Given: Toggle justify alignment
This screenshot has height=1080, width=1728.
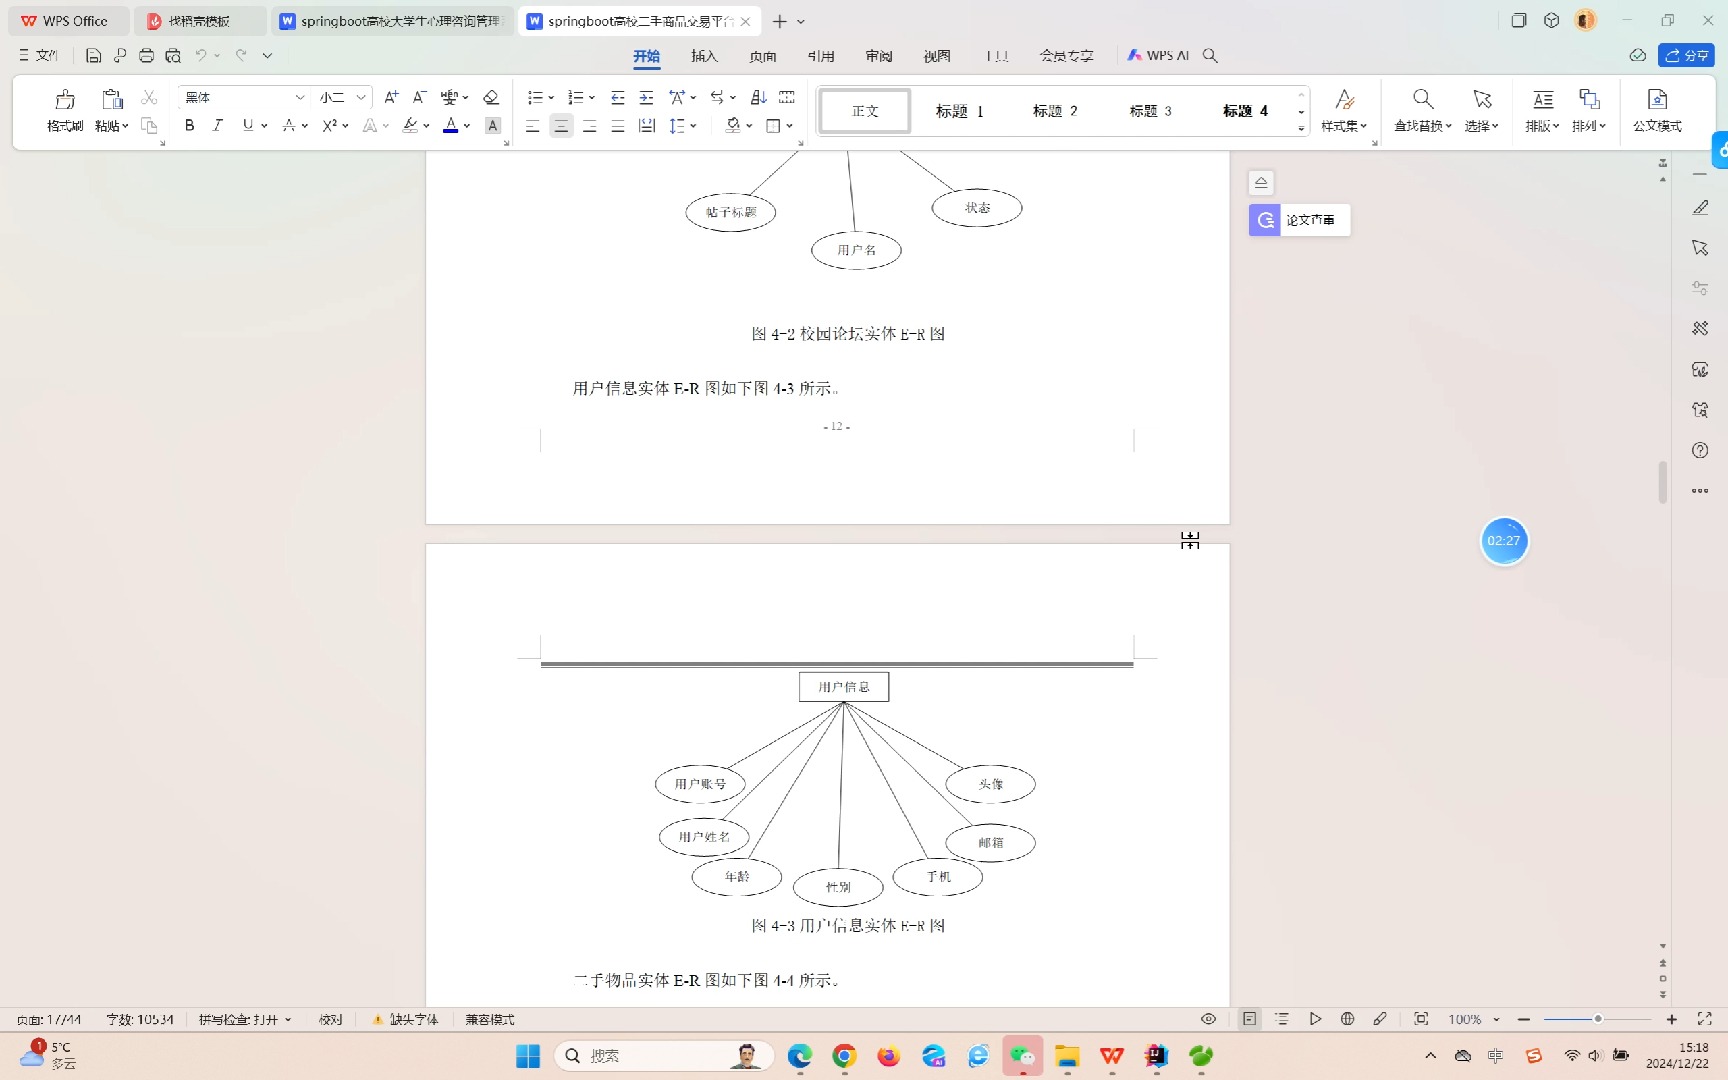Looking at the screenshot, I should 618,126.
